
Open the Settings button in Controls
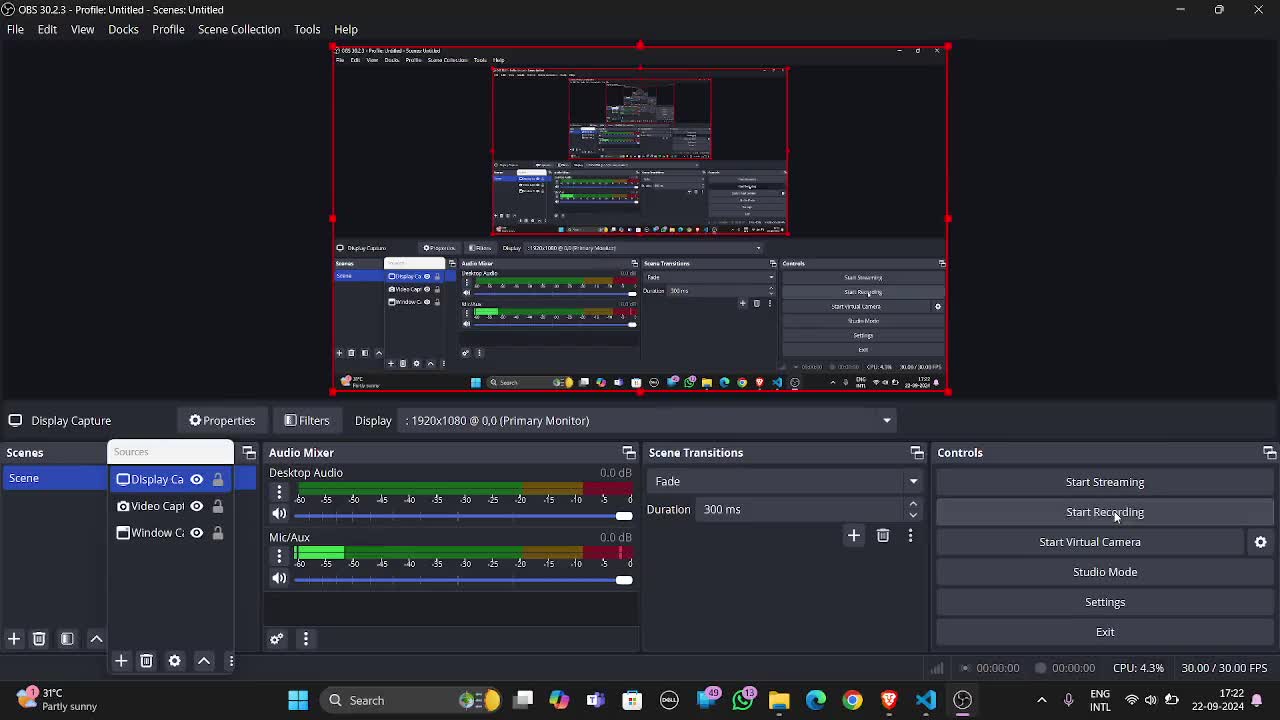[x=1105, y=602]
